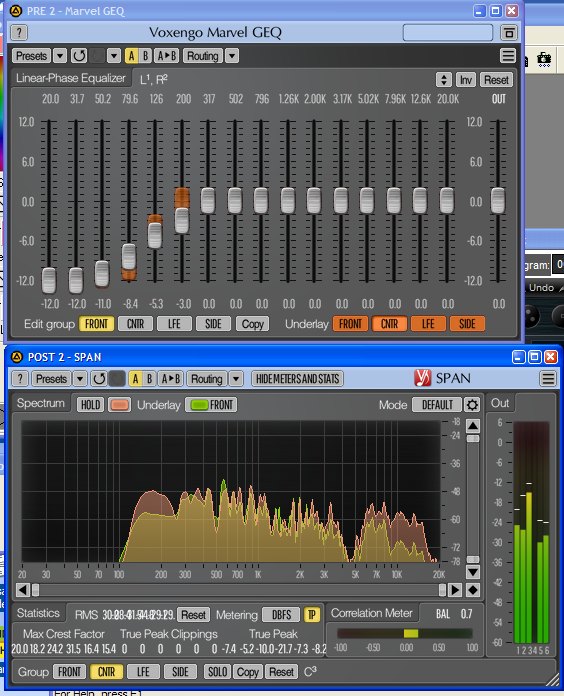The height and width of the screenshot is (696, 564).
Task: Click Marvel GEQ title bar app icon
Action: [16, 11]
